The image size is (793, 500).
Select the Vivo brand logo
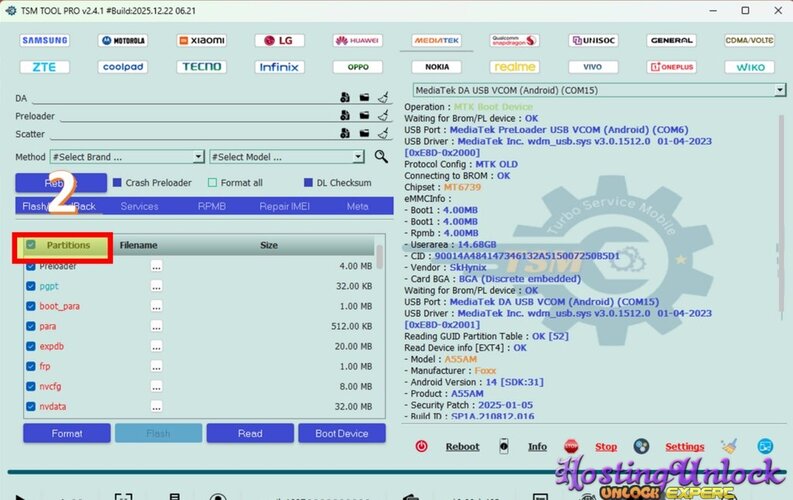tap(593, 67)
